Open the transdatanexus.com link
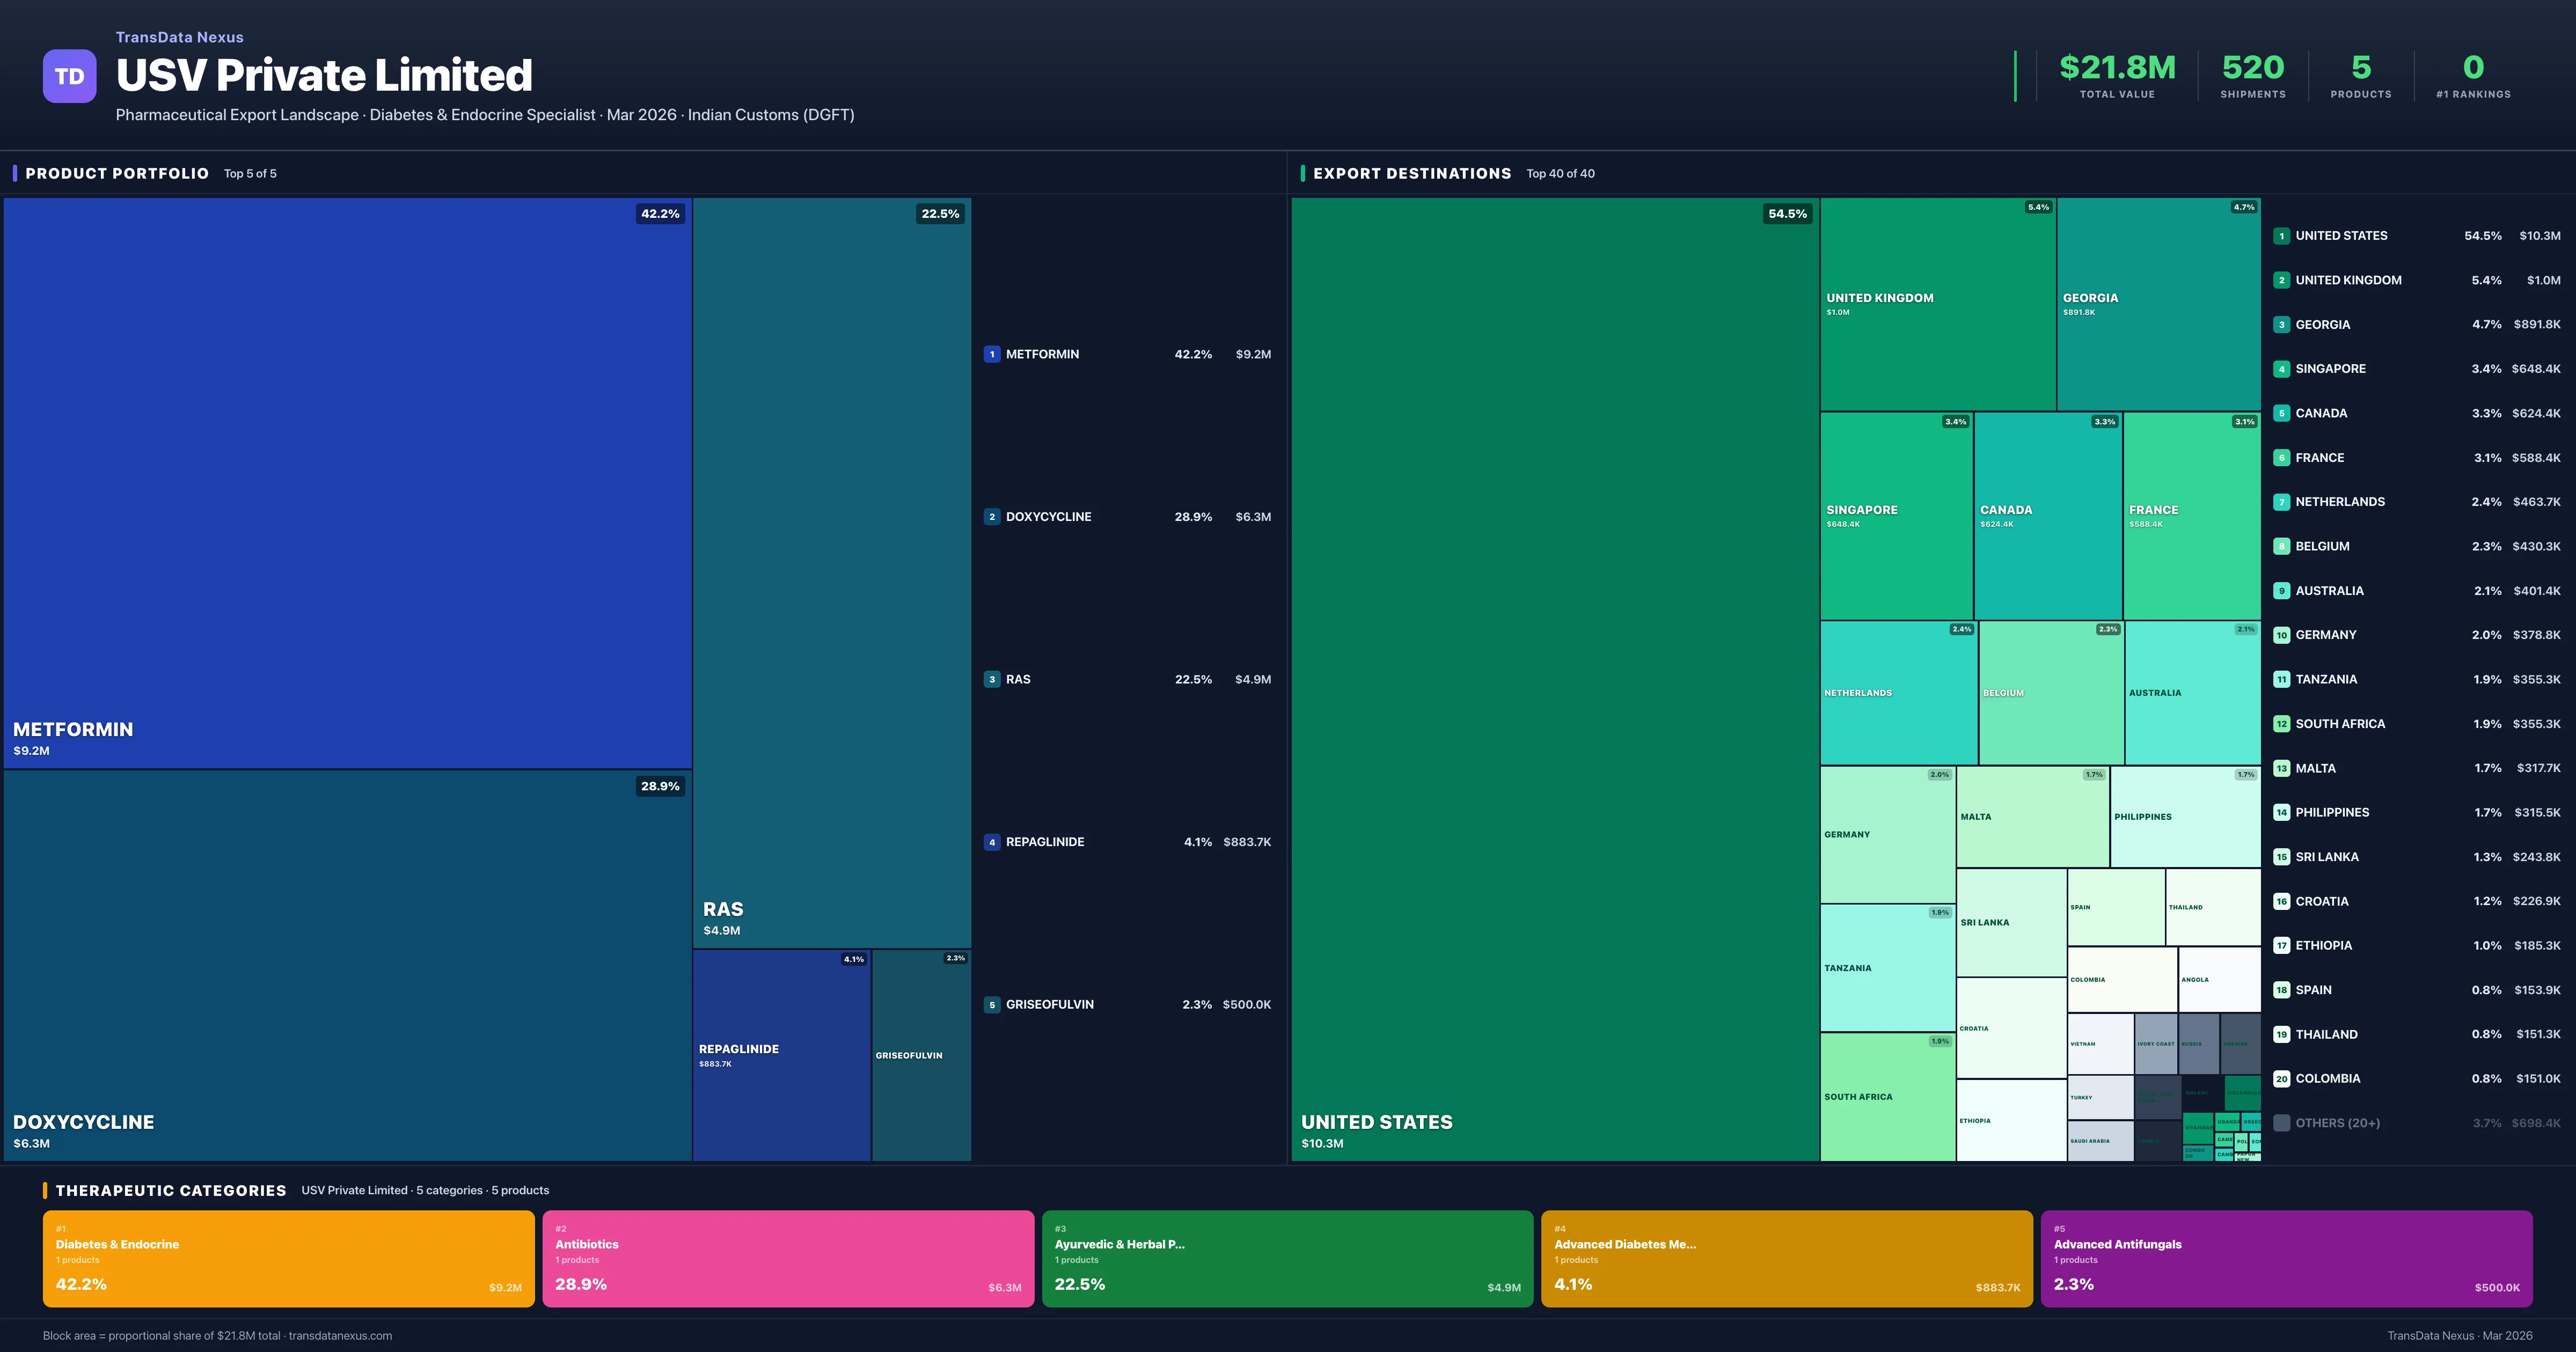 pyautogui.click(x=341, y=1335)
